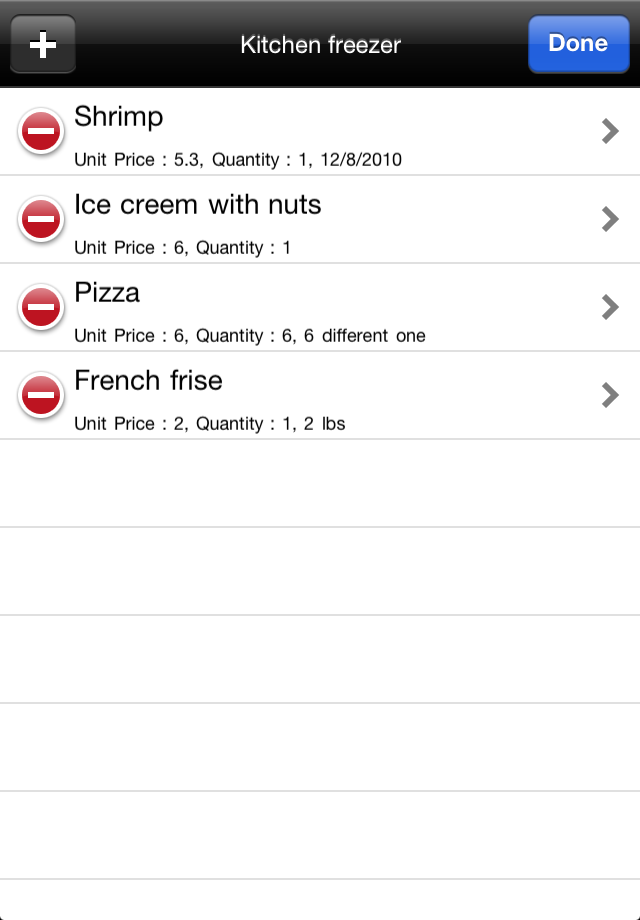This screenshot has width=640, height=920.
Task: Open Shrimp details via its chevron
Action: click(610, 131)
